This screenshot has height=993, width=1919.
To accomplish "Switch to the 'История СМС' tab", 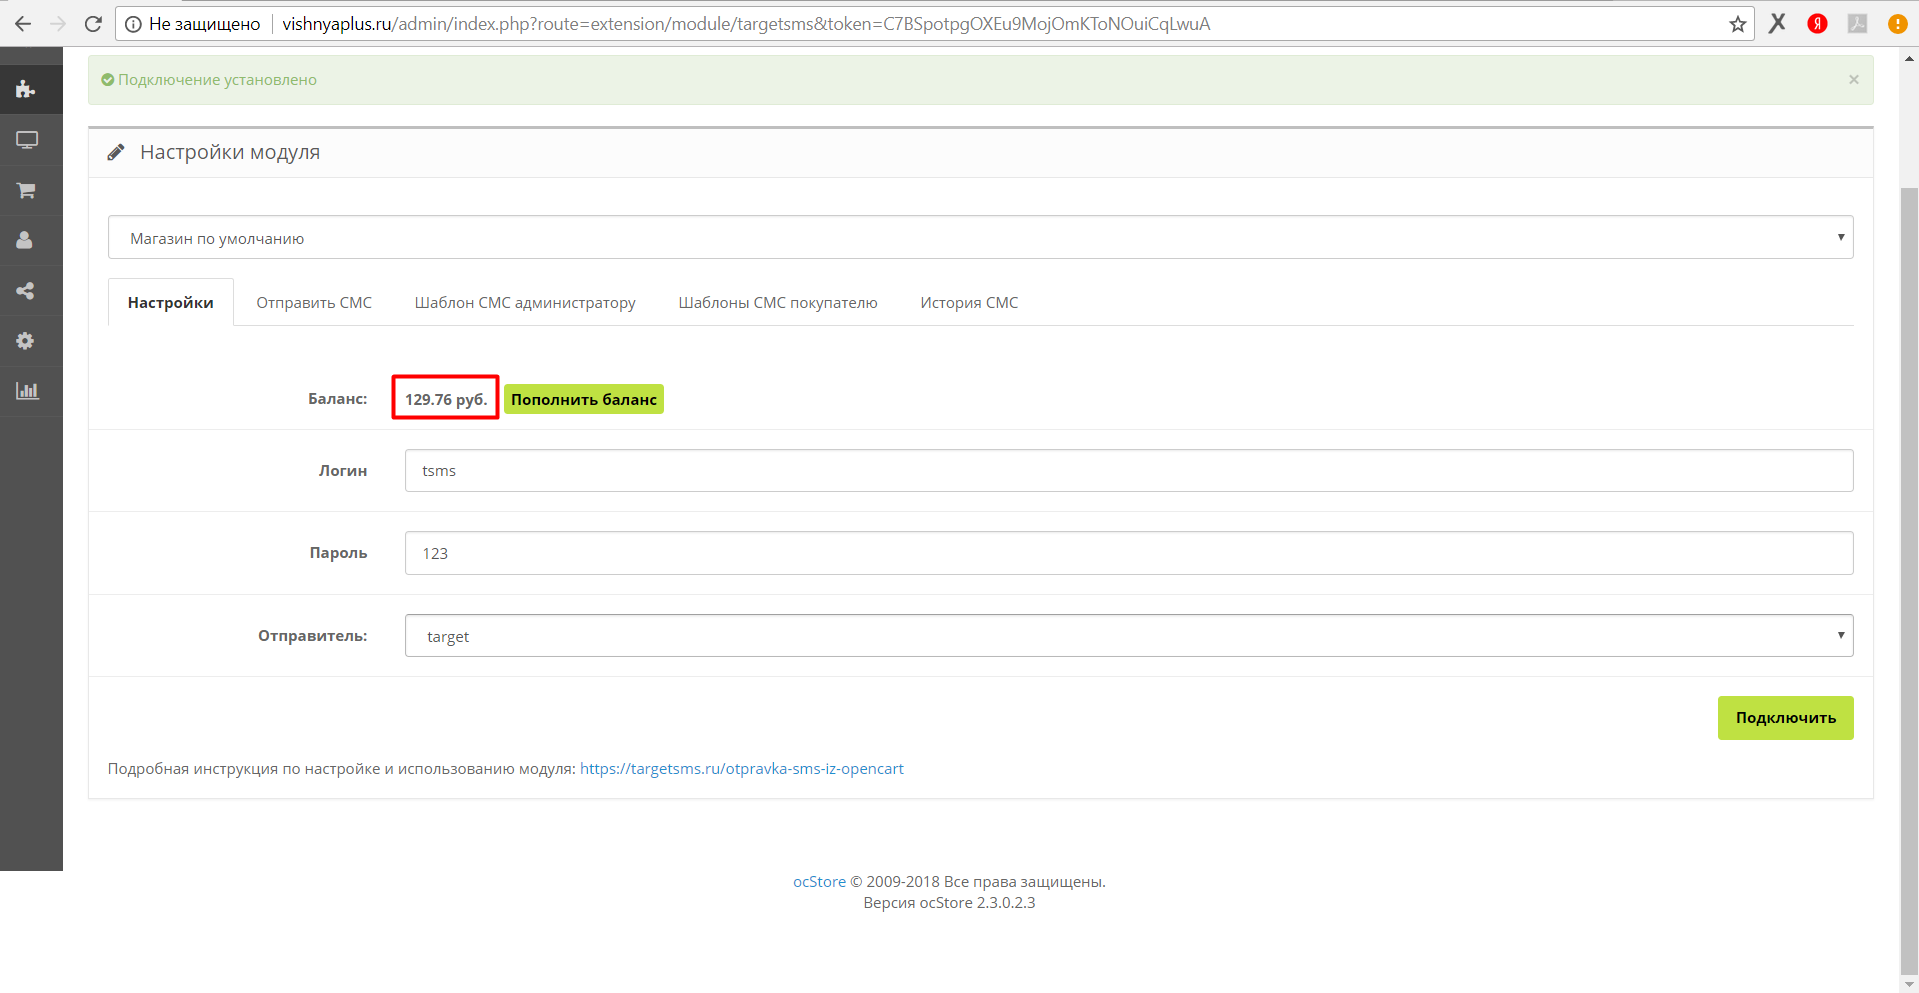I will 969,303.
